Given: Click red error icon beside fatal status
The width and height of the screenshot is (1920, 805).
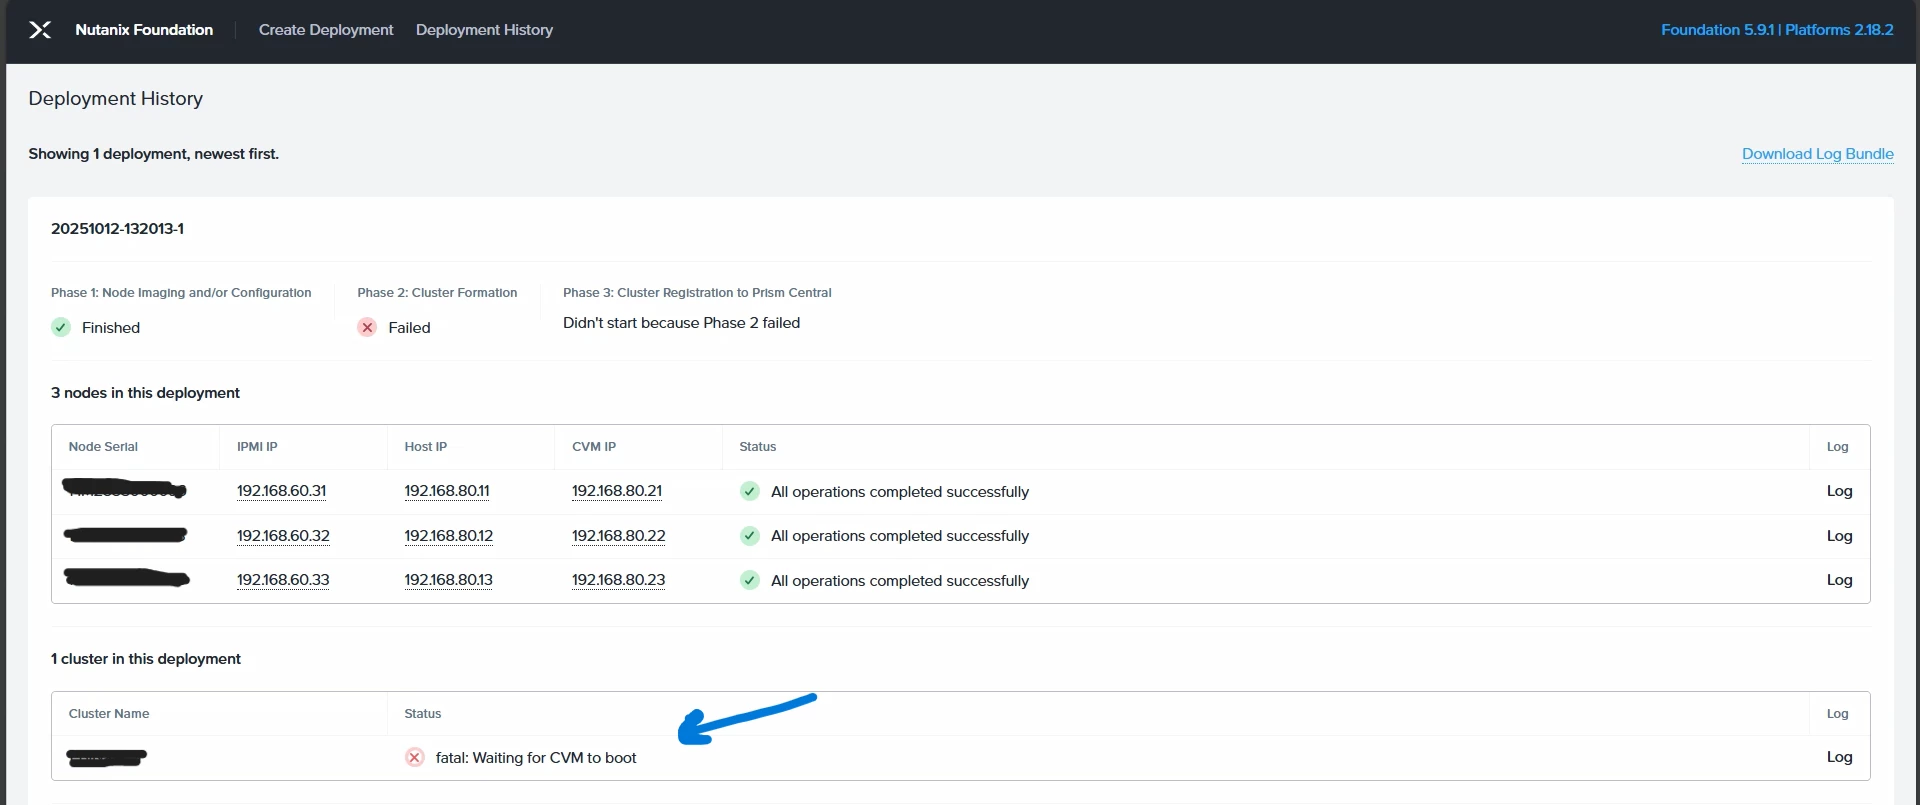Looking at the screenshot, I should 415,757.
